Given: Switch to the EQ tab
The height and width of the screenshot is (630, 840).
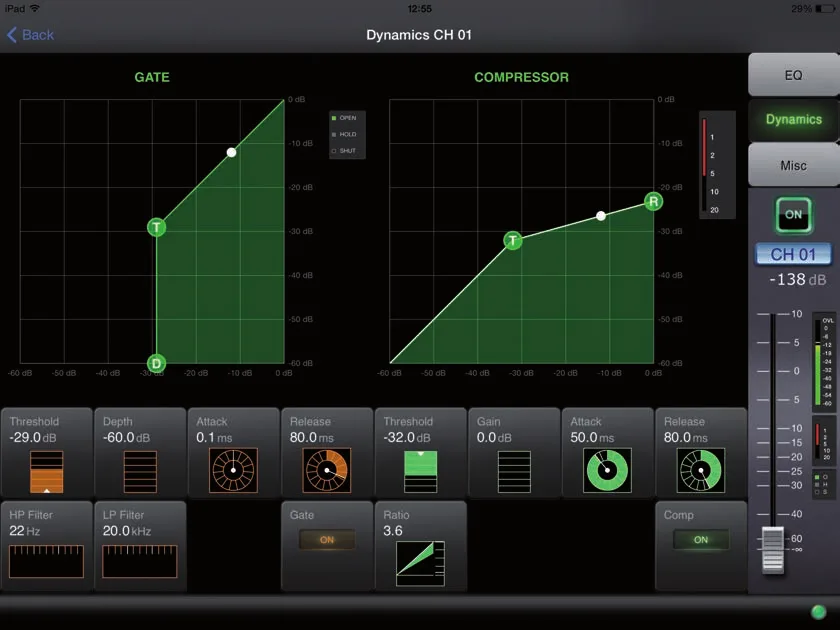Looking at the screenshot, I should [793, 75].
